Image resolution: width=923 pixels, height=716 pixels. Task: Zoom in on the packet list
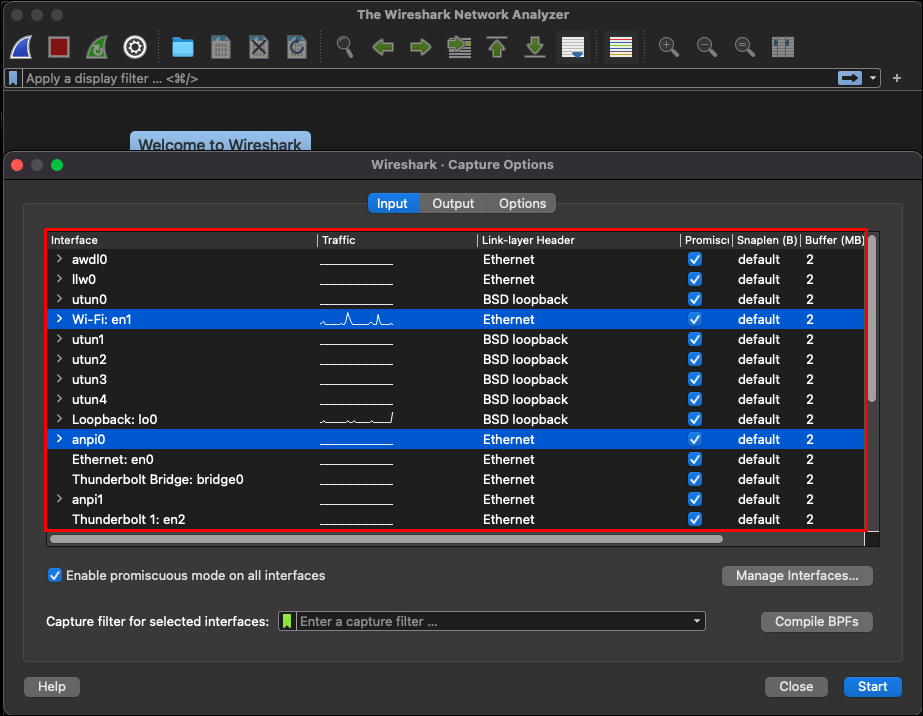(x=668, y=46)
